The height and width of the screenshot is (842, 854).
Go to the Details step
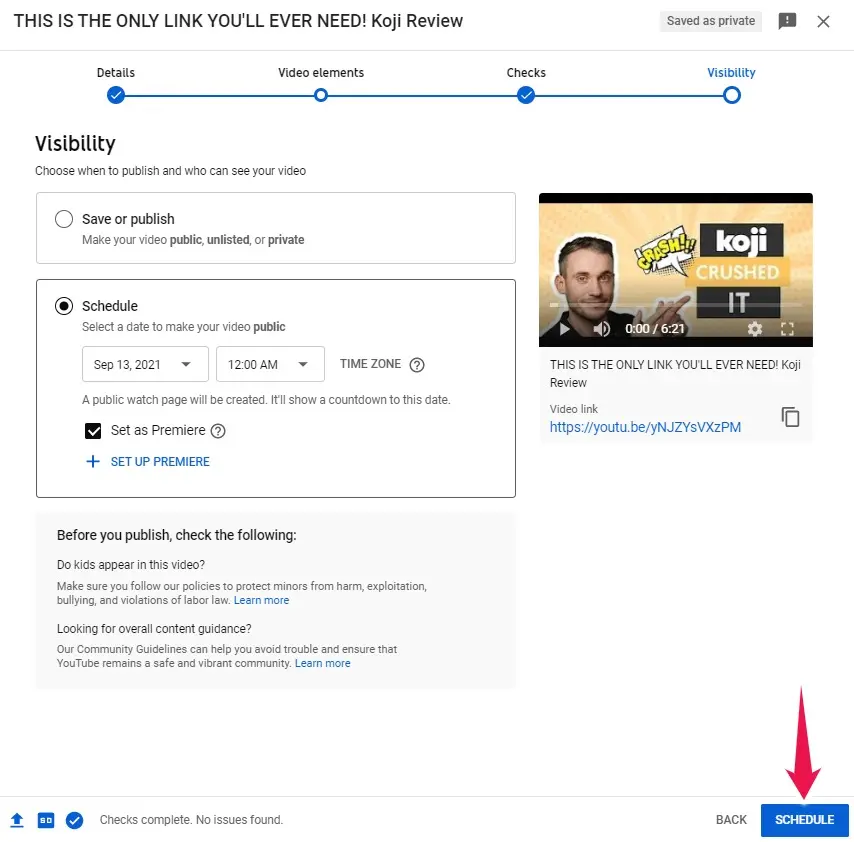click(116, 95)
